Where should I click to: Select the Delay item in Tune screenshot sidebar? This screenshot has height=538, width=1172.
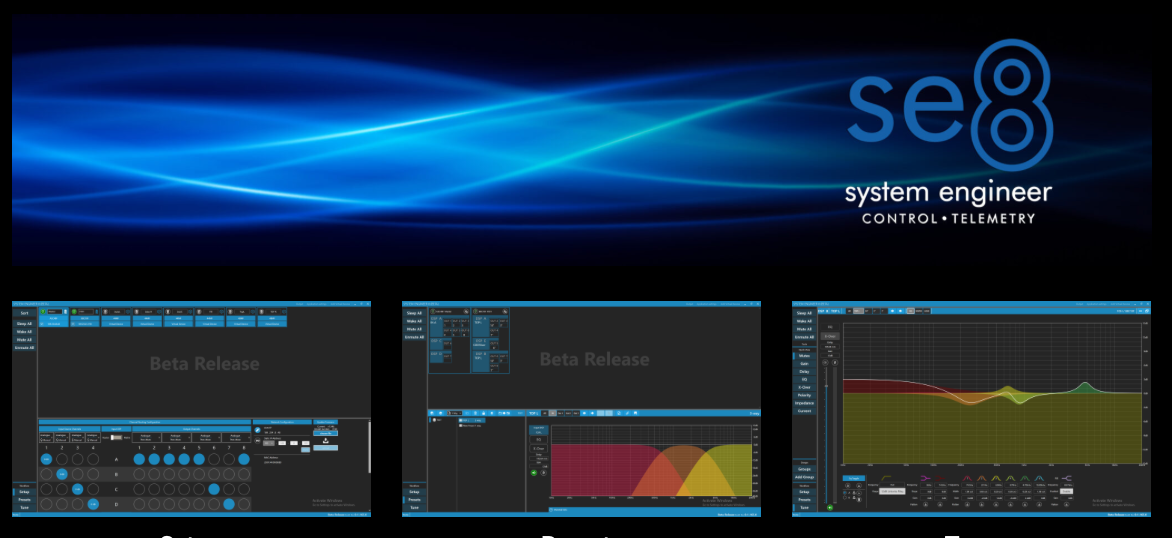(x=804, y=371)
